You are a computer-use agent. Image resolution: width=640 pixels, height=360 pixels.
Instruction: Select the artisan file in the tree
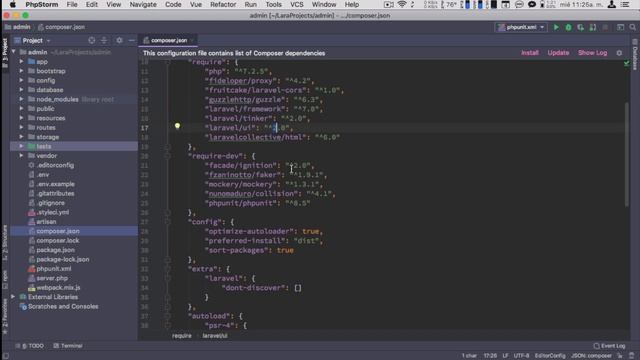(46, 222)
